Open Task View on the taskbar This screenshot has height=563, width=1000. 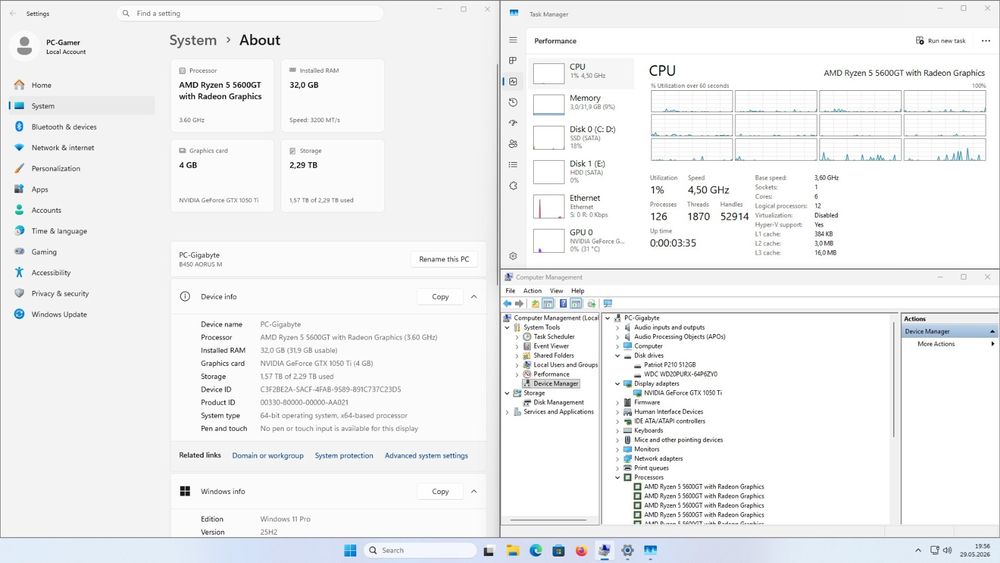pyautogui.click(x=489, y=550)
